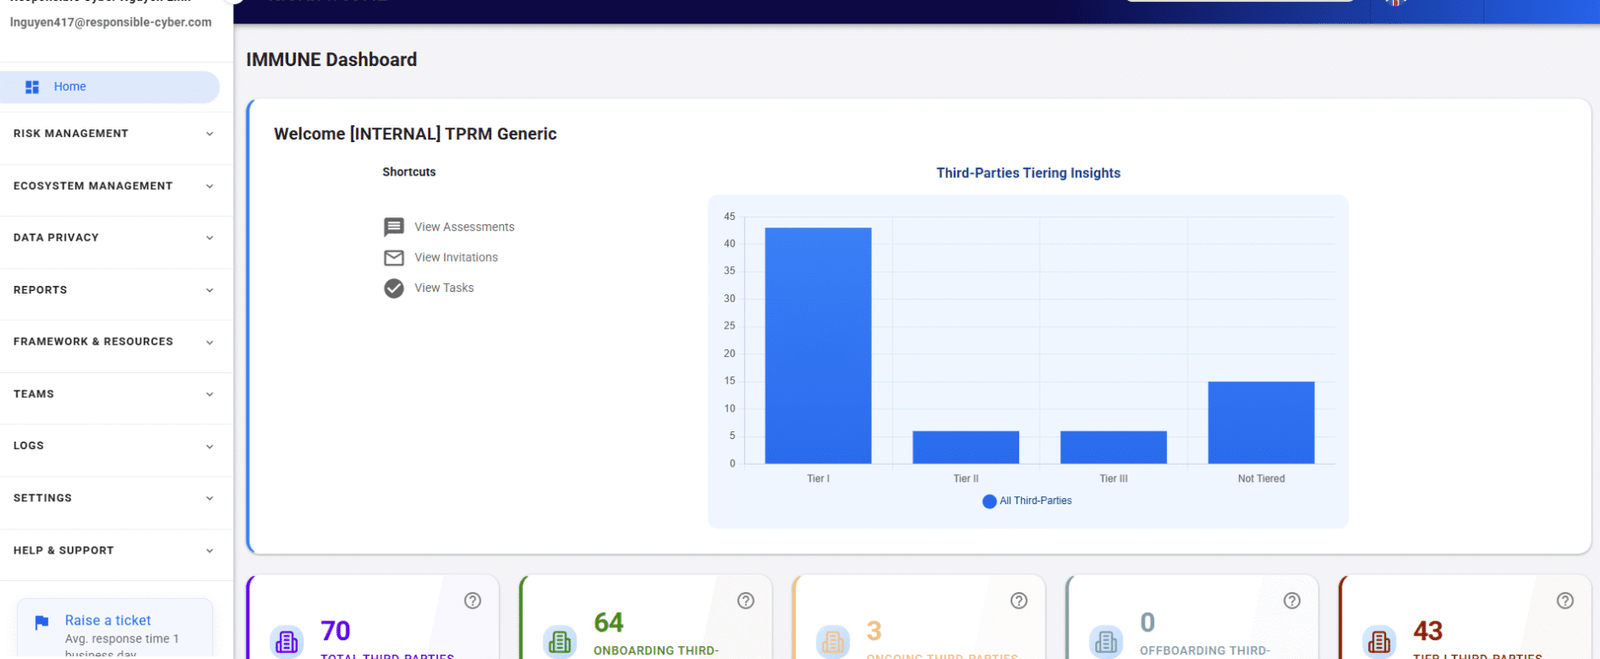
Task: Open the Reports sidebar menu
Action: [115, 290]
